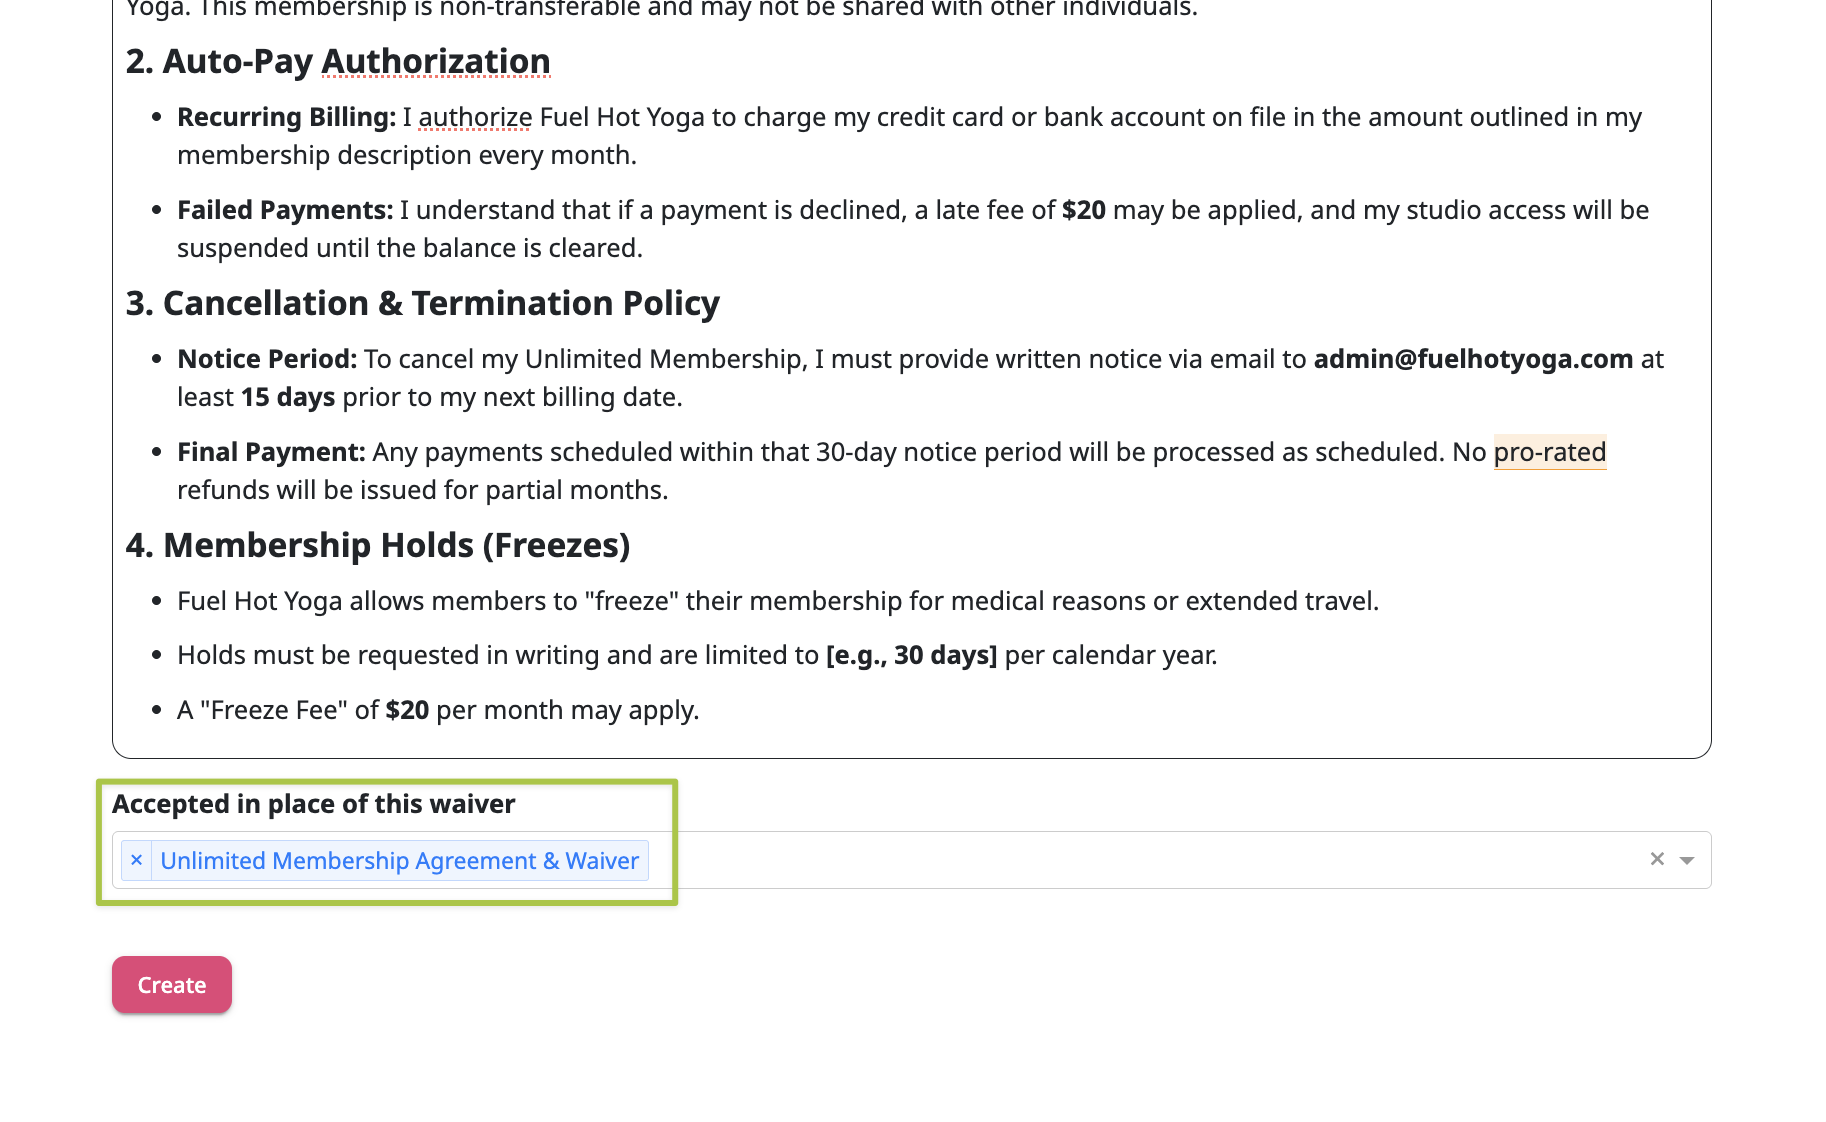
Task: Click the bold 15 days text
Action: tap(288, 397)
